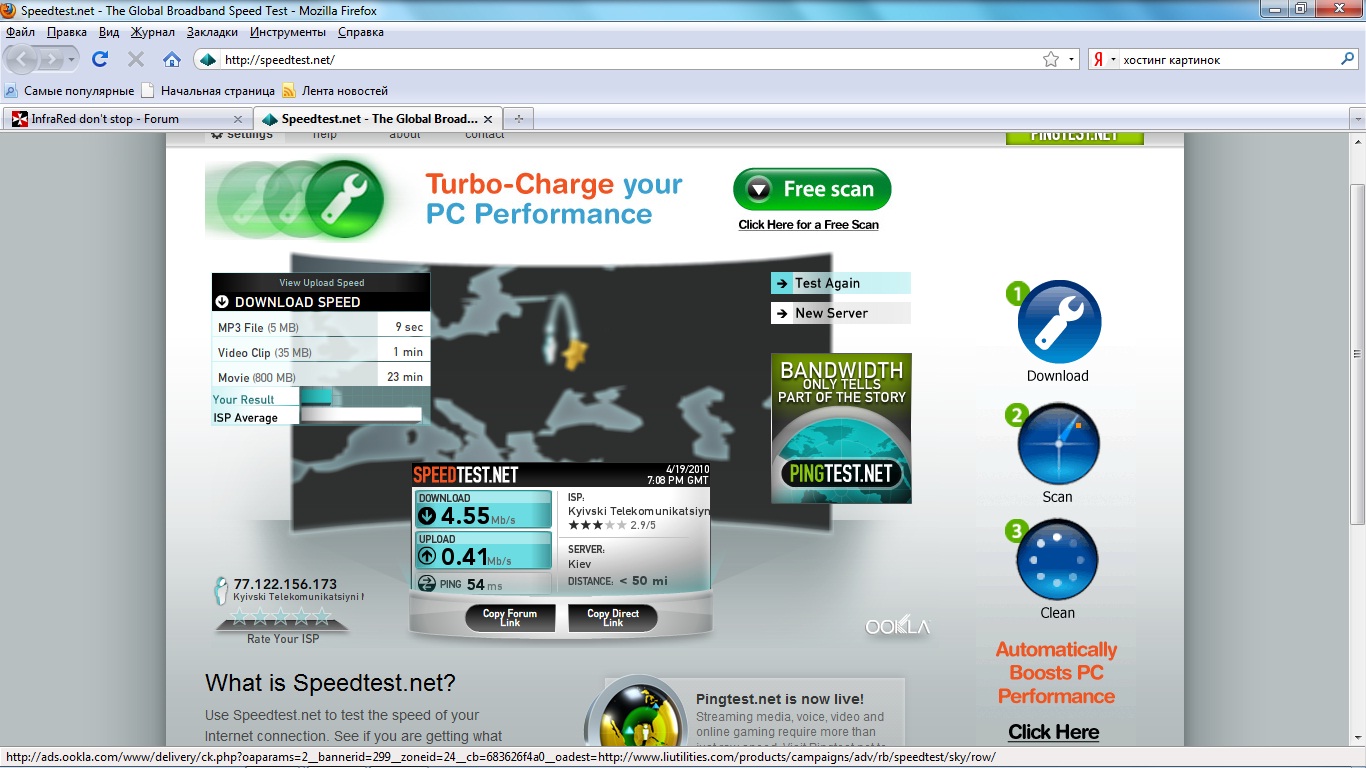Click the BANDWIDTH Pingtest.net banner
1366x768 pixels.
(x=841, y=428)
